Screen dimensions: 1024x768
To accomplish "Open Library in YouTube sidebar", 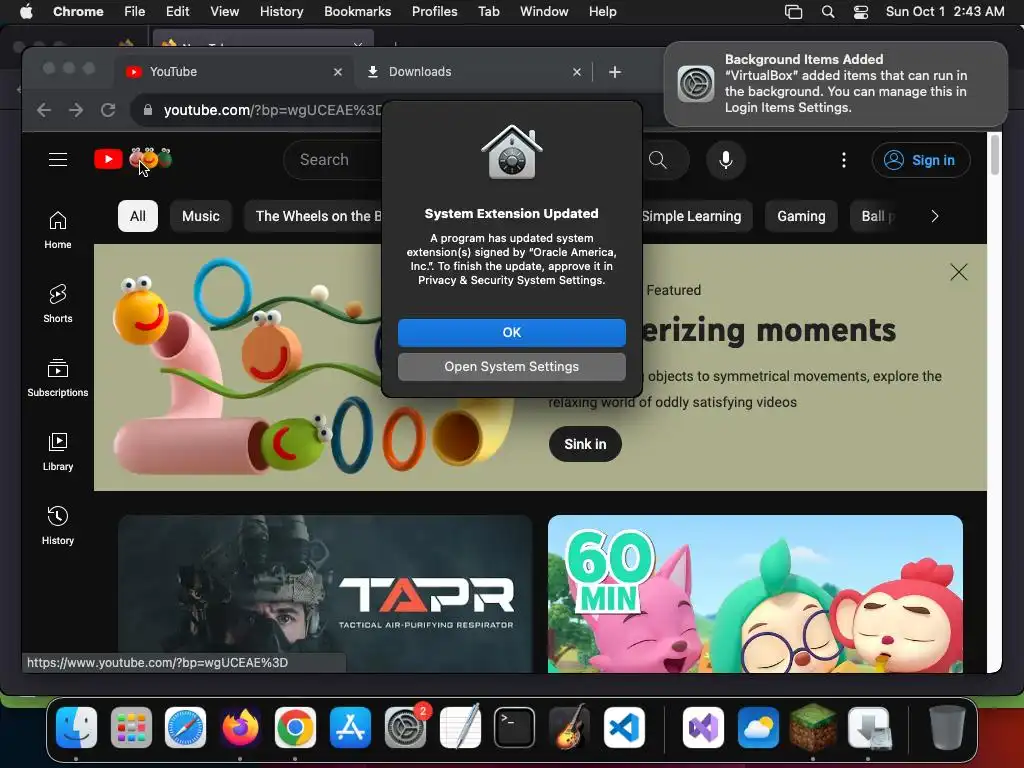I will (x=58, y=452).
